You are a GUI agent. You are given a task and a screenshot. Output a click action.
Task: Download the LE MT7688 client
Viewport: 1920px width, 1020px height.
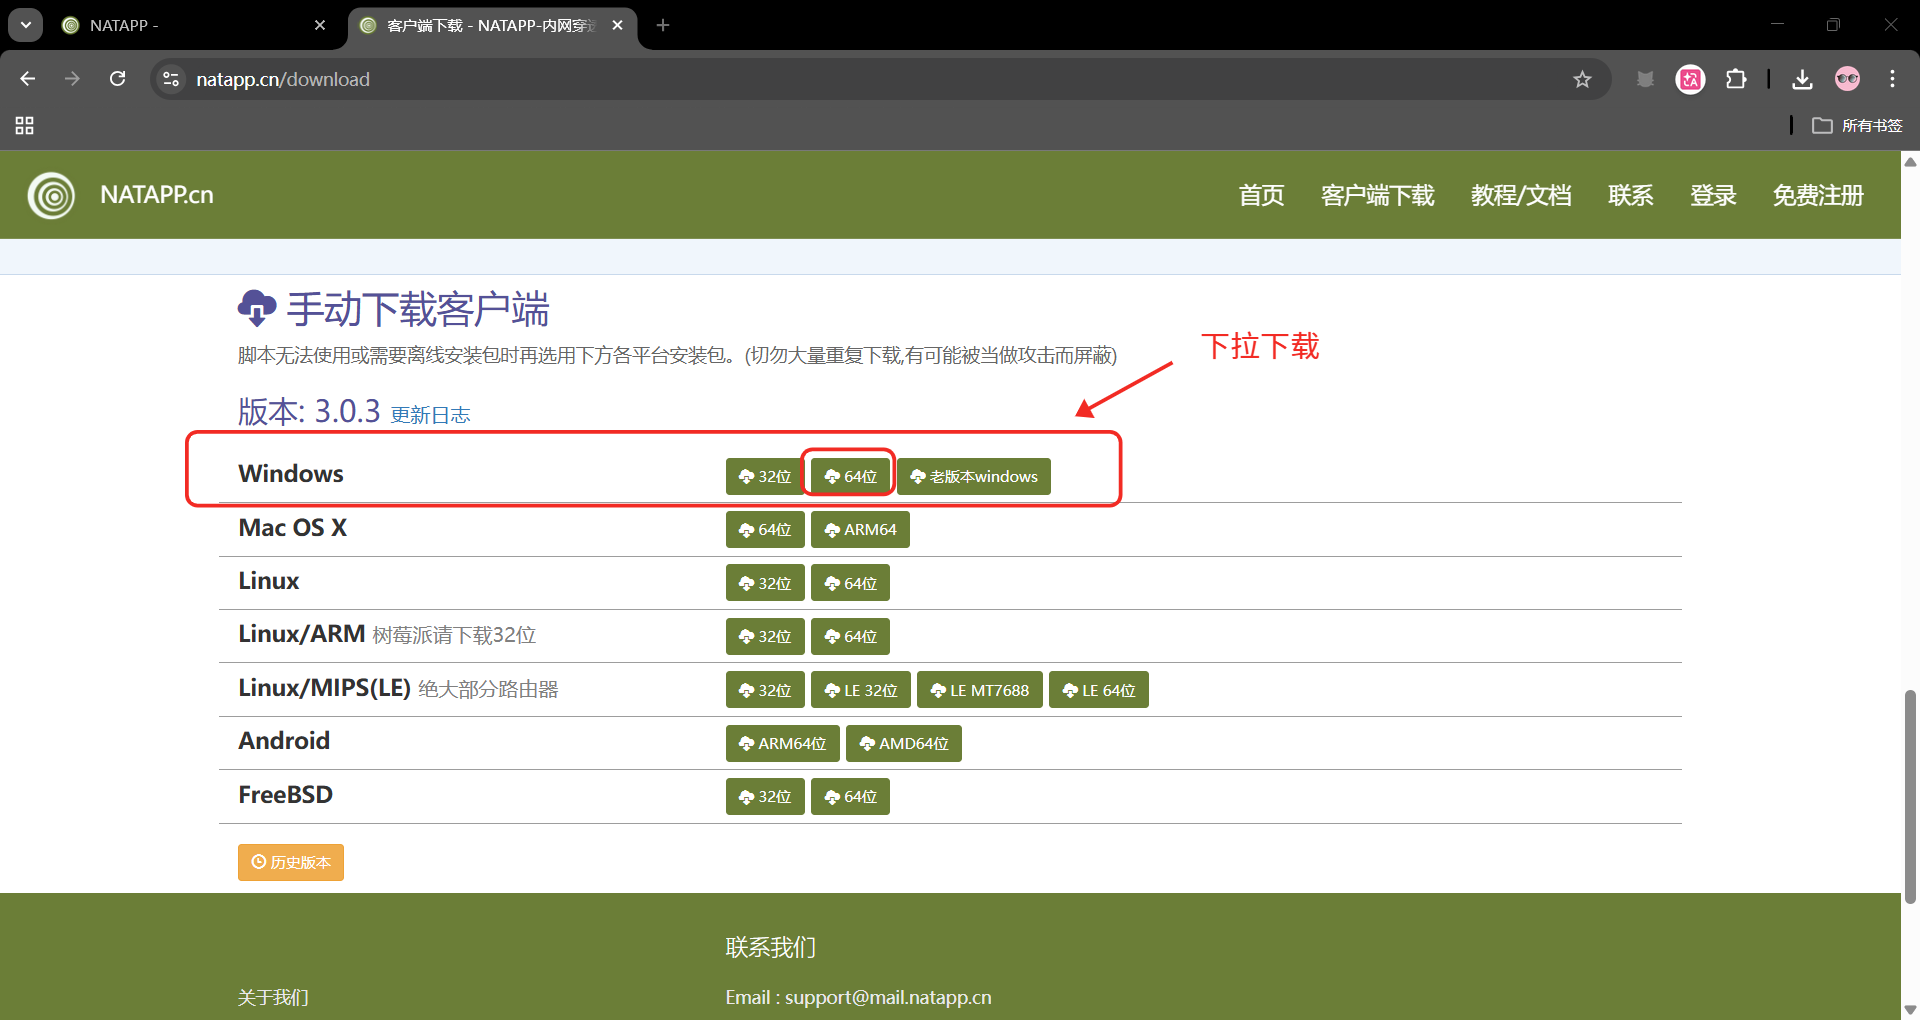[980, 690]
